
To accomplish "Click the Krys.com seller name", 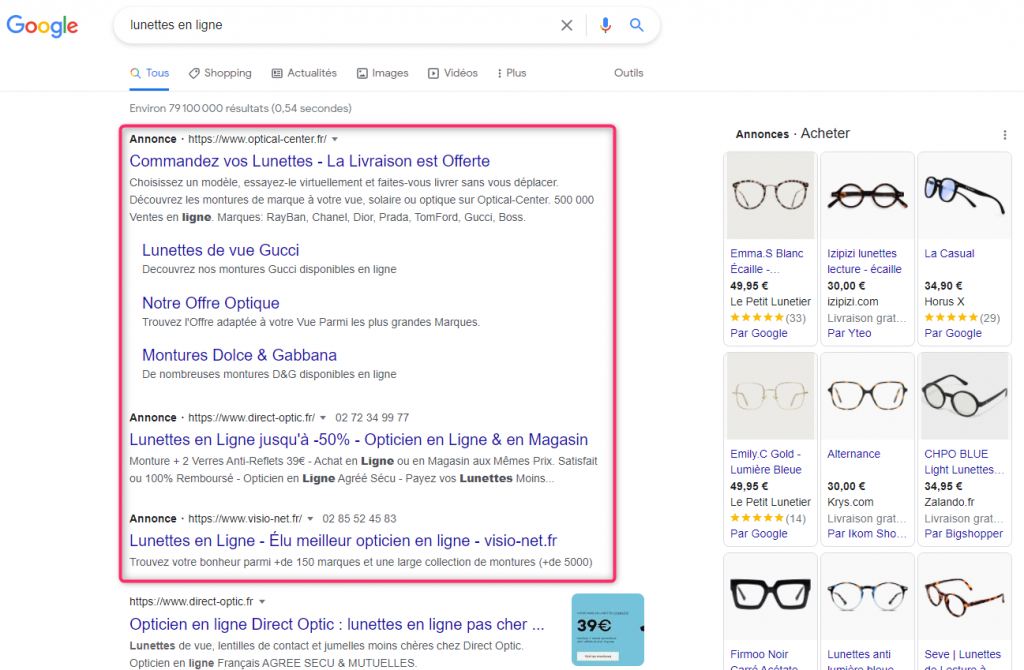I will coord(850,502).
